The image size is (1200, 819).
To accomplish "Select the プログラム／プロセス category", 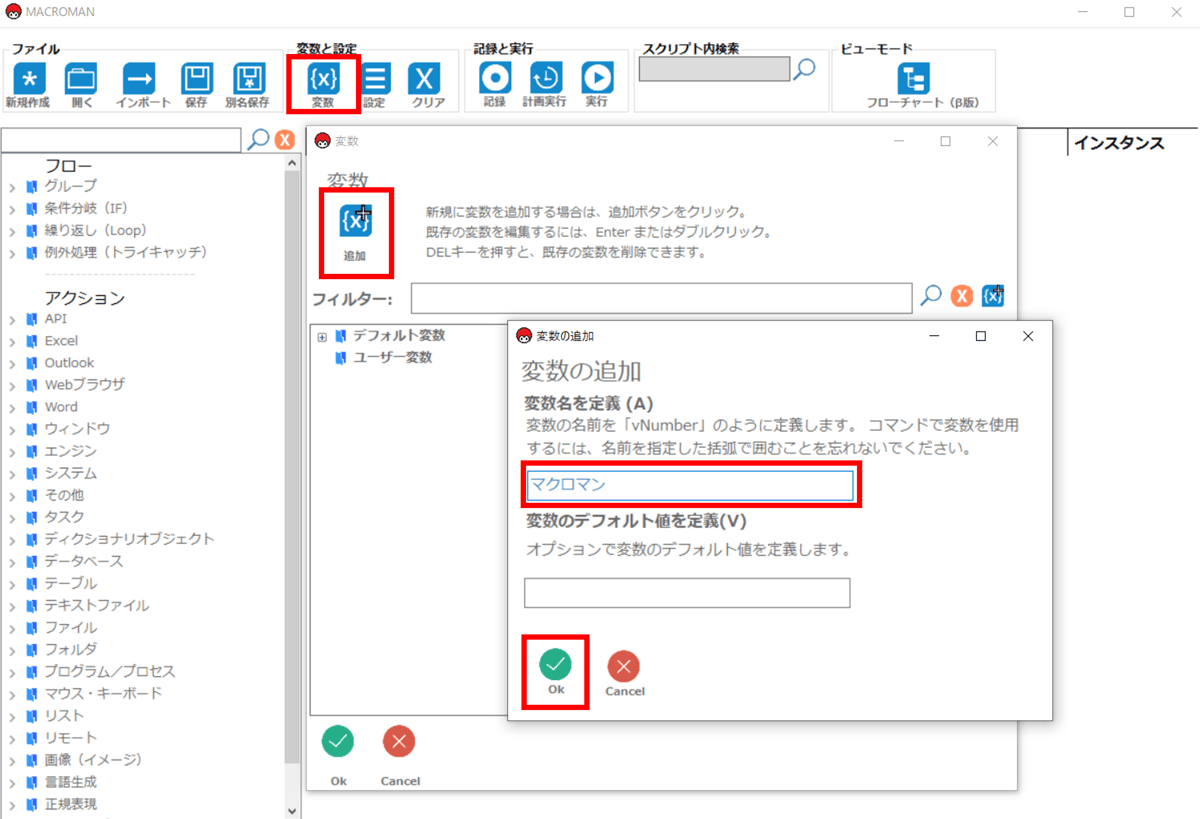I will 110,671.
